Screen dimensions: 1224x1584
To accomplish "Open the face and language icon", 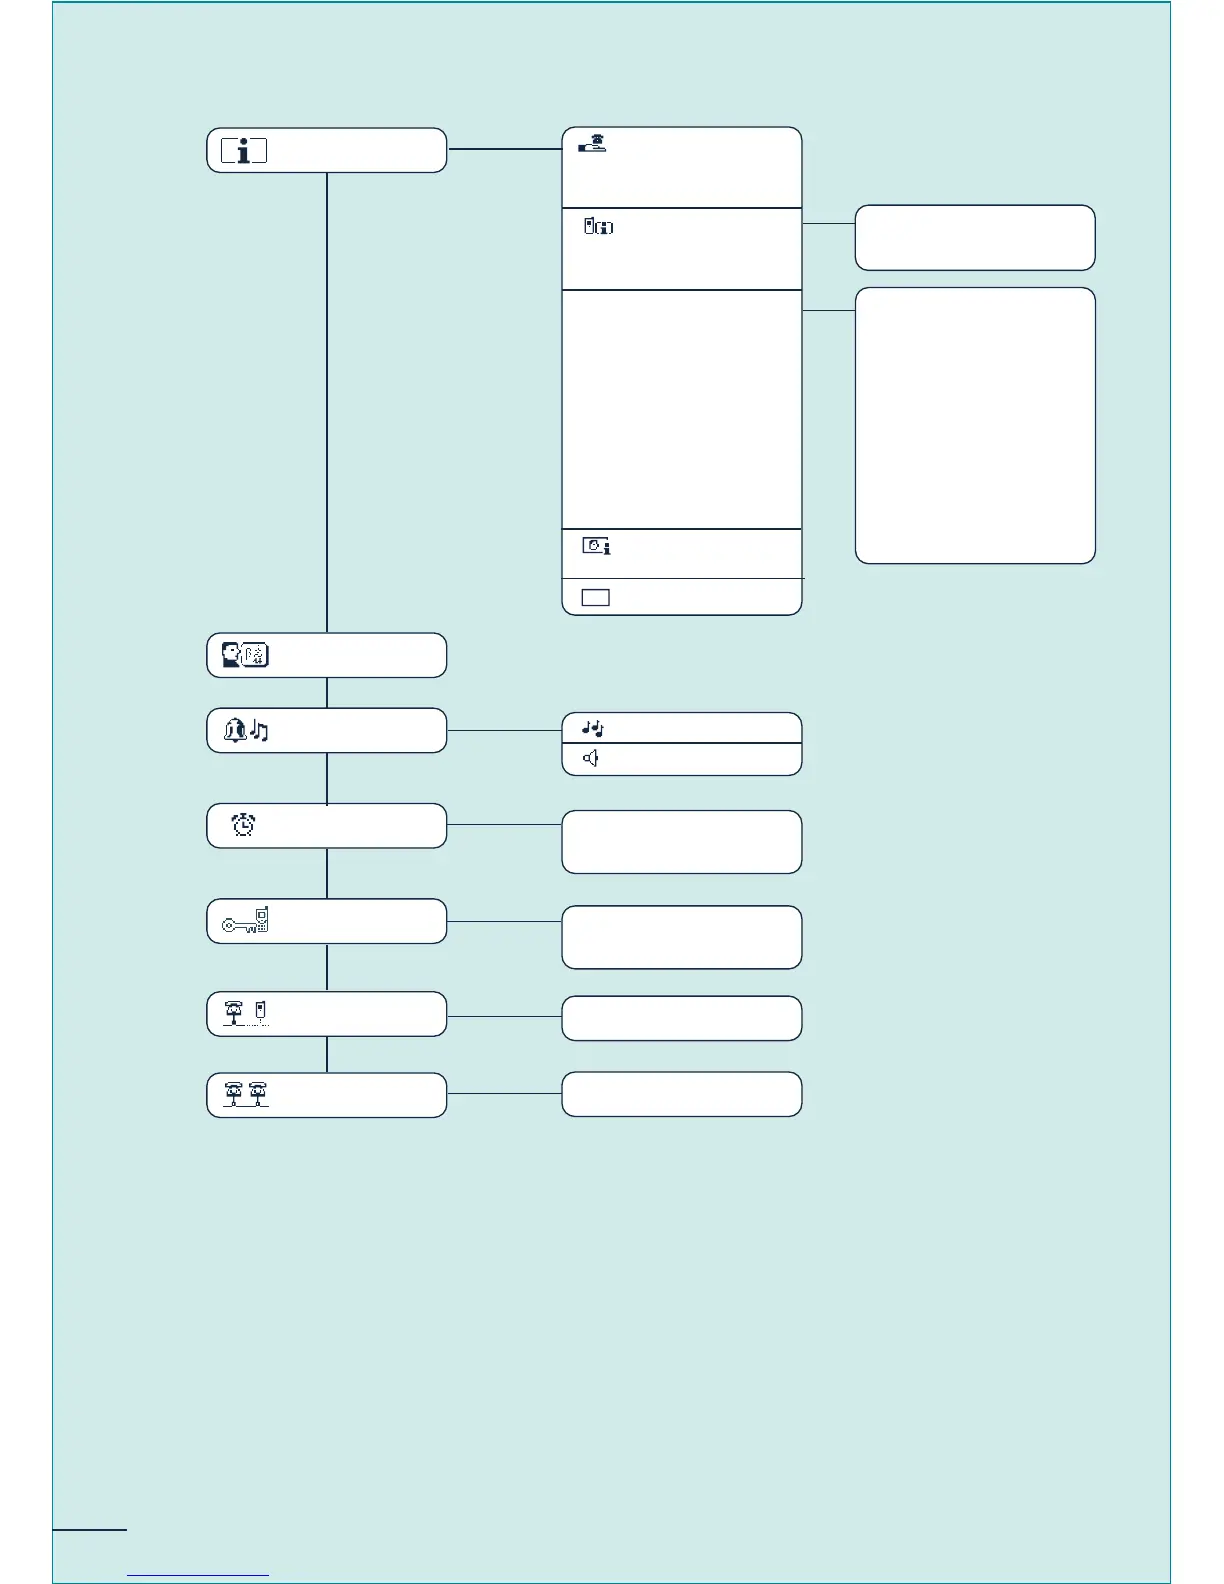I will [x=245, y=656].
